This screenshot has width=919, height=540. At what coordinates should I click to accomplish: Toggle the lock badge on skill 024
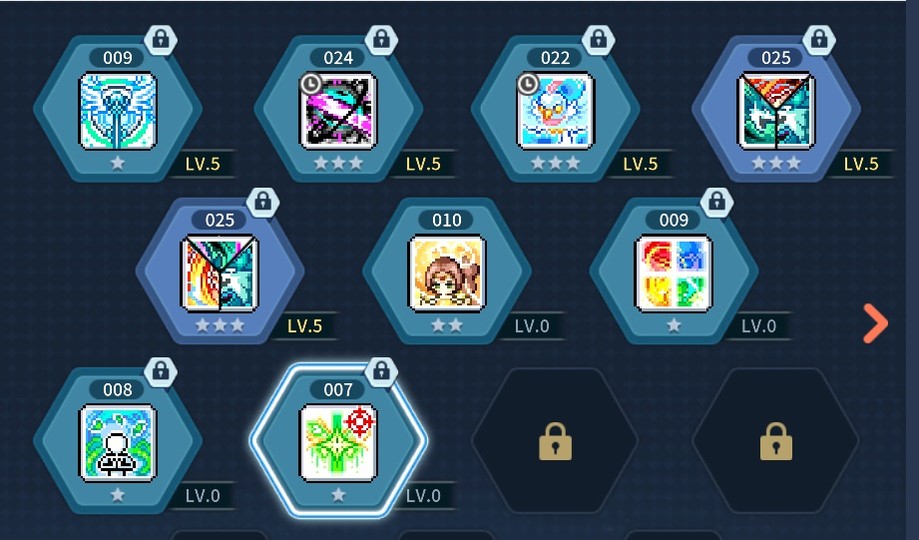tap(381, 40)
